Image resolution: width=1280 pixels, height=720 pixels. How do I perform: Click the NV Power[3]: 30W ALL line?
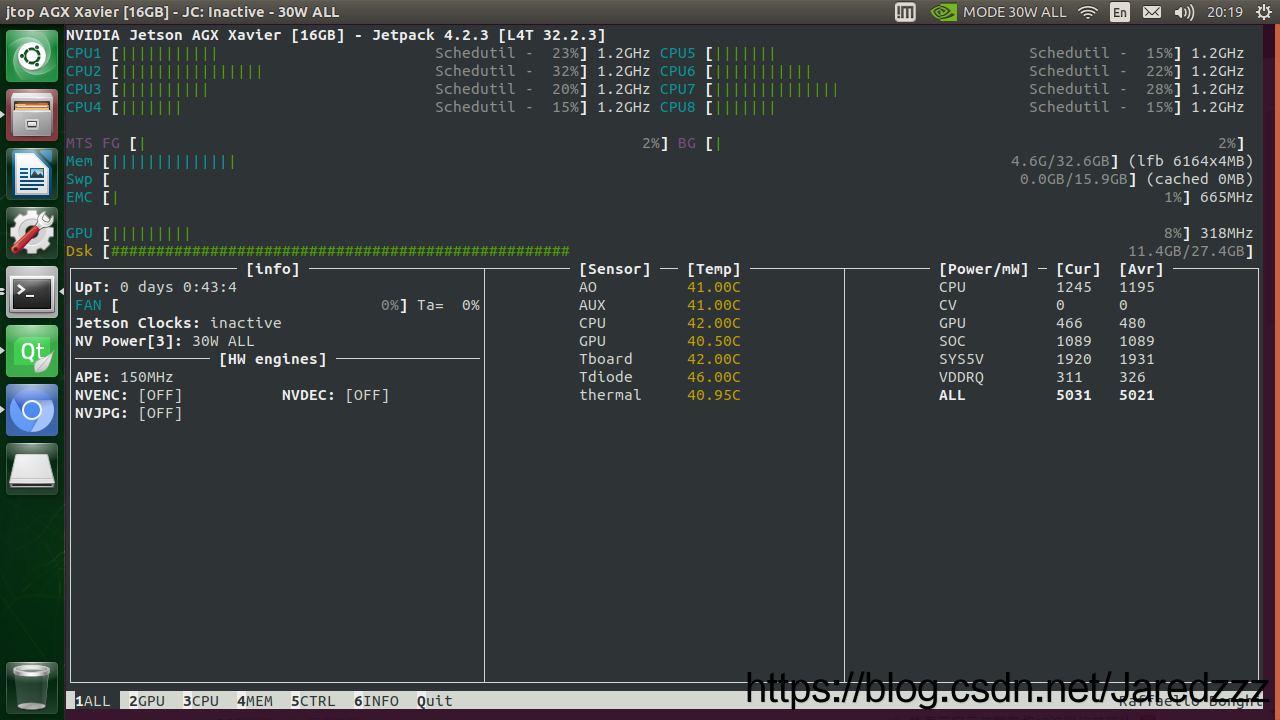point(165,341)
